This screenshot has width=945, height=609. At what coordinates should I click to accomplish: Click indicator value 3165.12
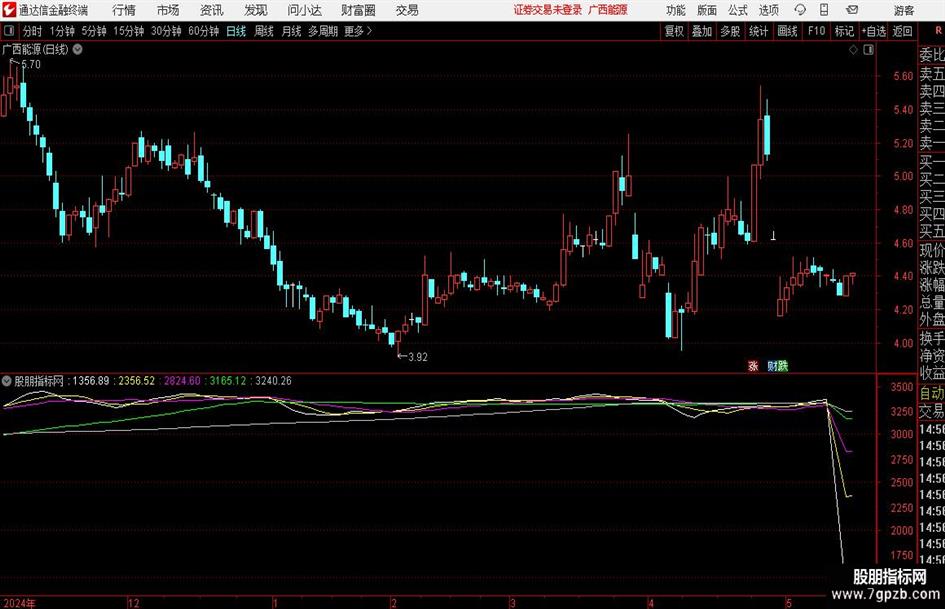(x=228, y=380)
